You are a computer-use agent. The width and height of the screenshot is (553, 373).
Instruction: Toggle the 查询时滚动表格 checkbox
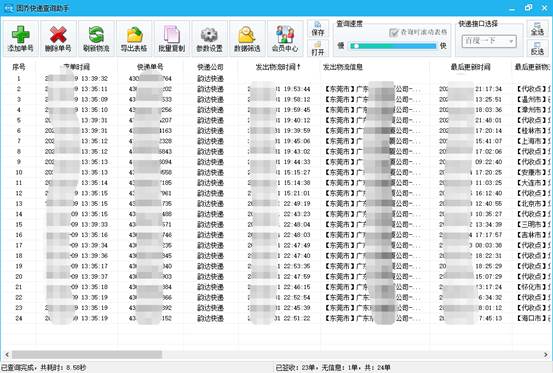click(394, 32)
